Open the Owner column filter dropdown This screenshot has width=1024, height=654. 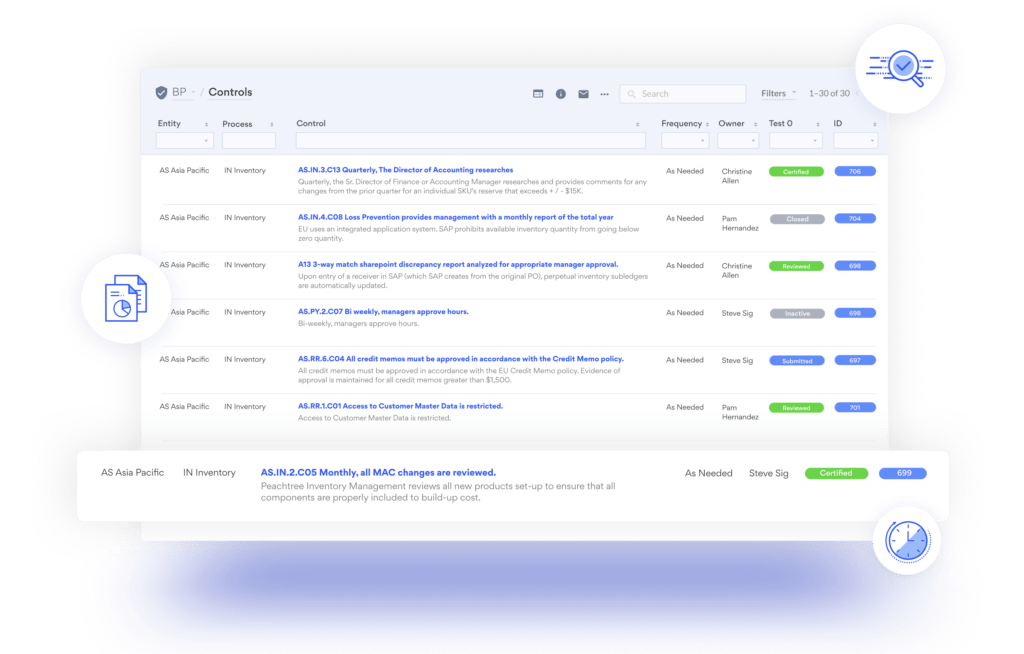739,141
